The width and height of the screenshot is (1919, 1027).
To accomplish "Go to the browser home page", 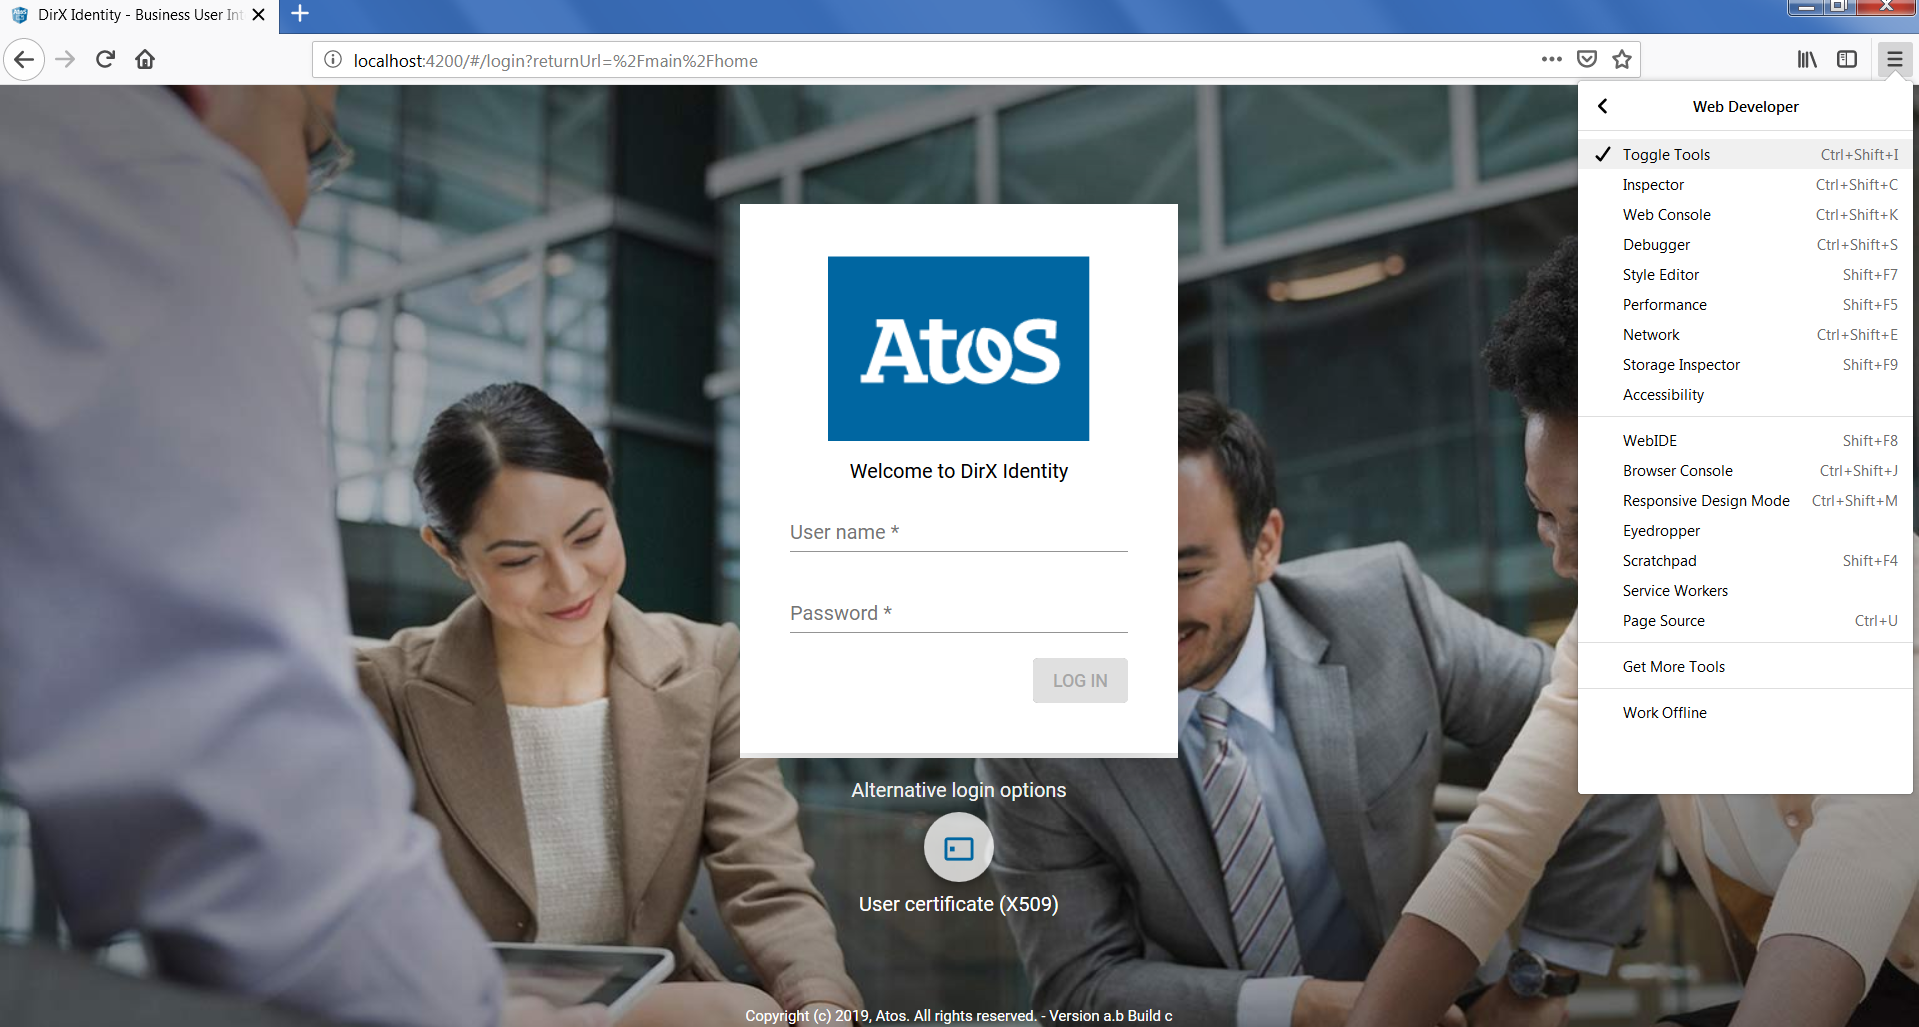I will pyautogui.click(x=145, y=60).
